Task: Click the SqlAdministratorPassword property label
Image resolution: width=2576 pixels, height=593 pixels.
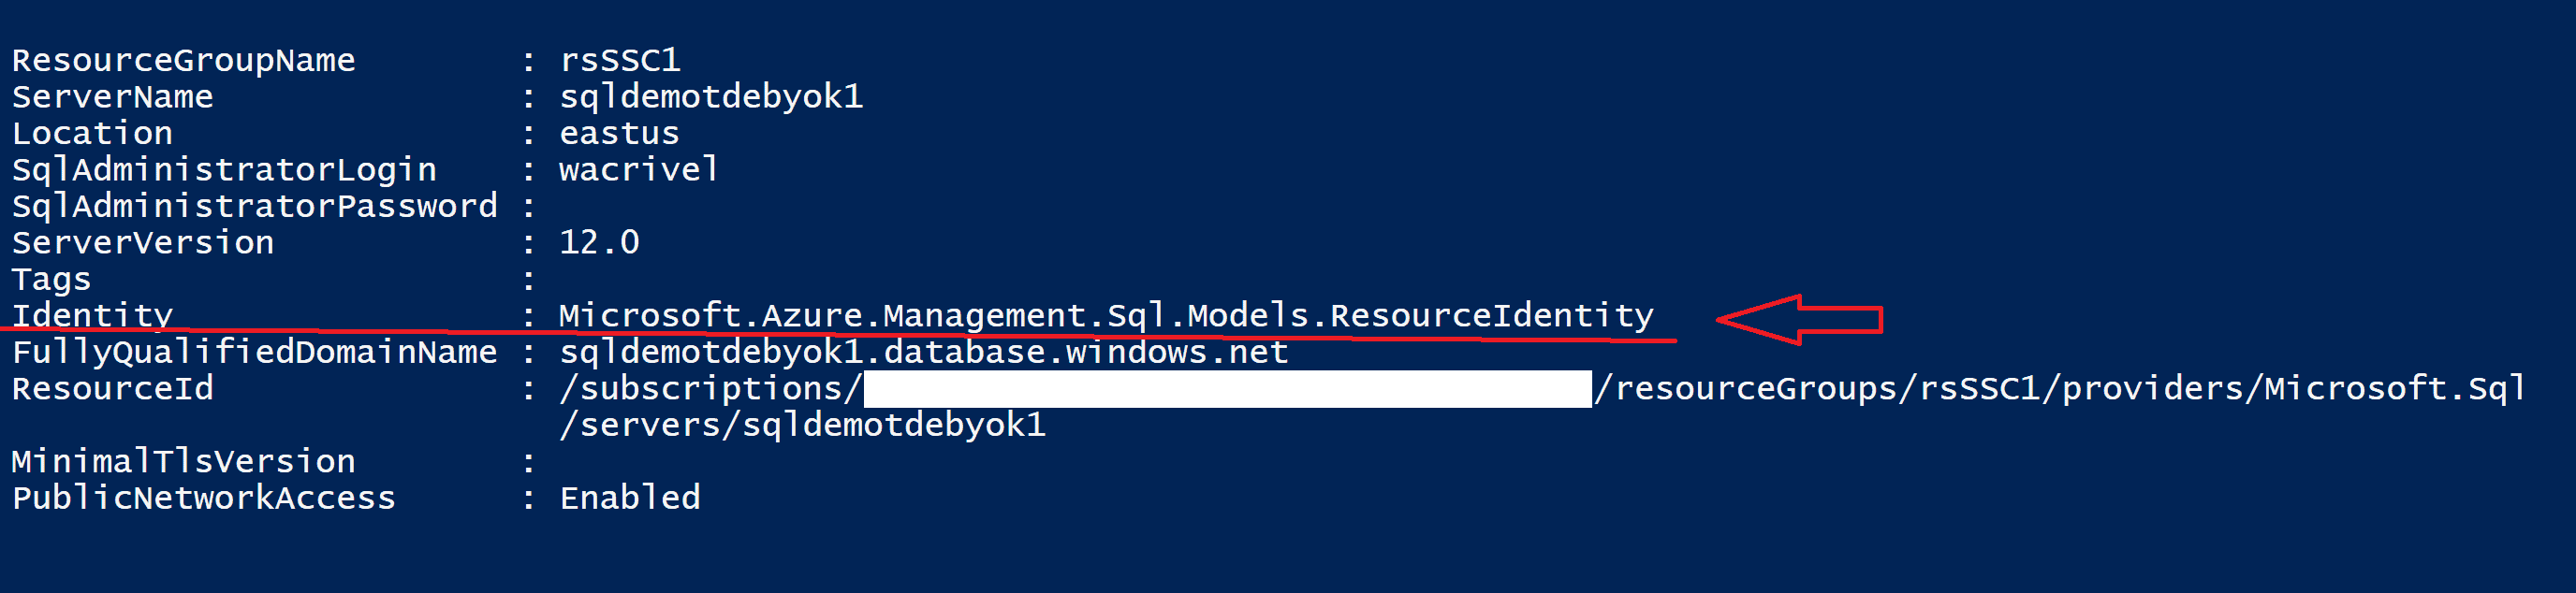Action: point(254,207)
